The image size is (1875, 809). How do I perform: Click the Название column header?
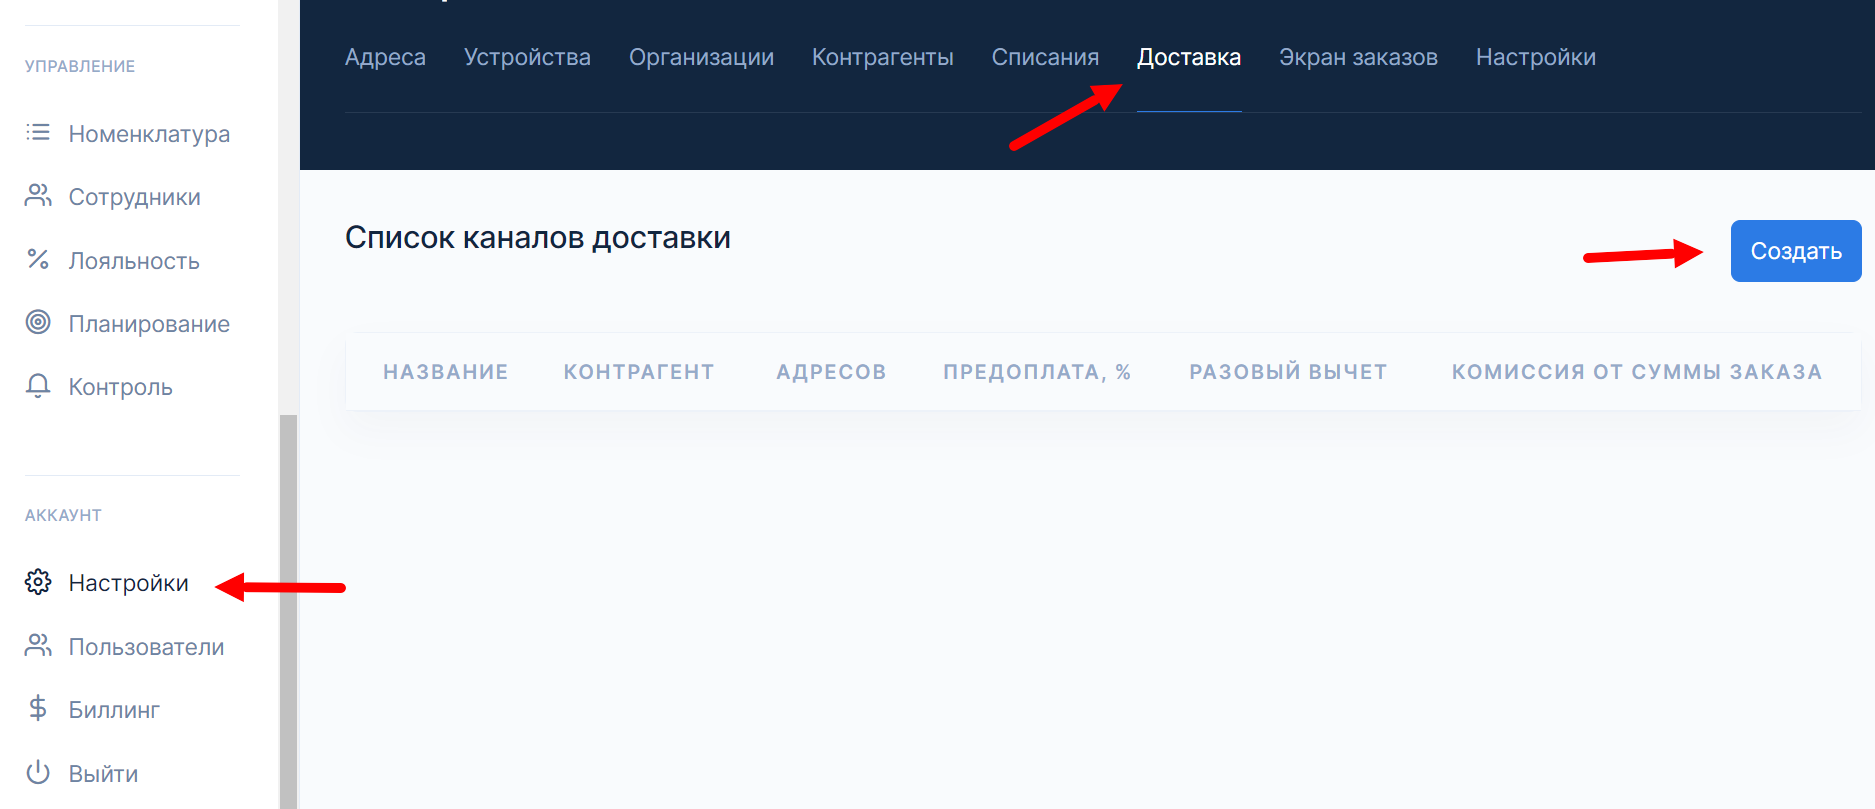click(445, 372)
